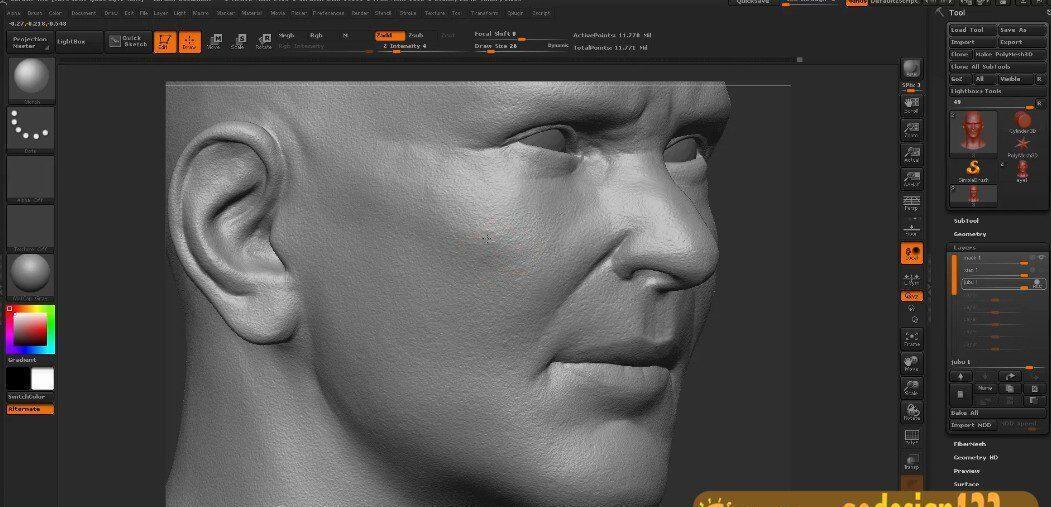Image resolution: width=1051 pixels, height=507 pixels.
Task: Open the Preferences menu
Action: click(328, 13)
